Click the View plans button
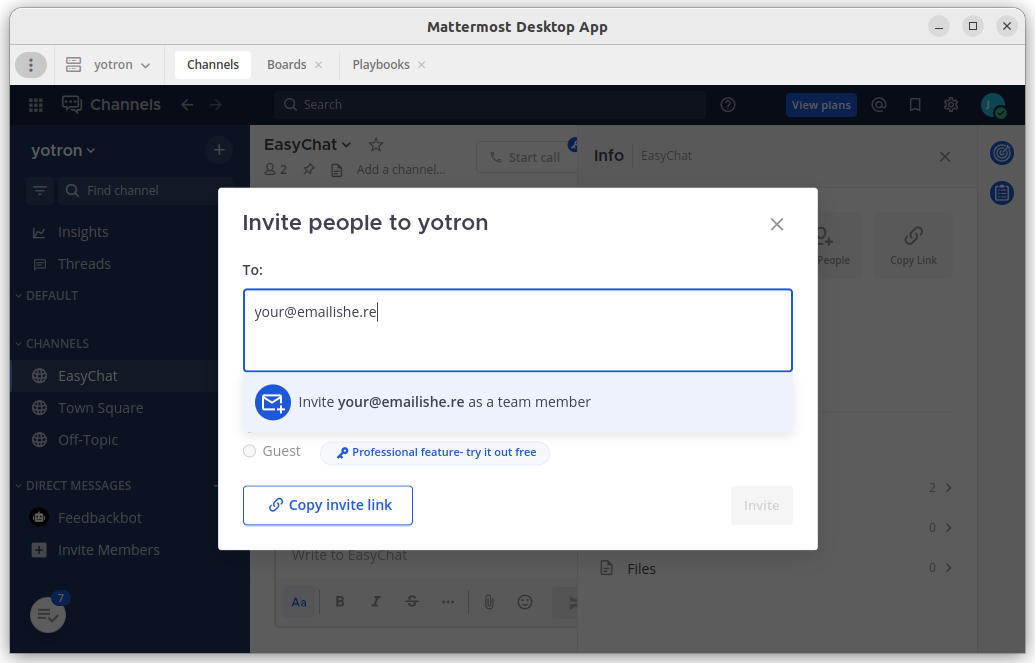The width and height of the screenshot is (1035, 663). 821,105
